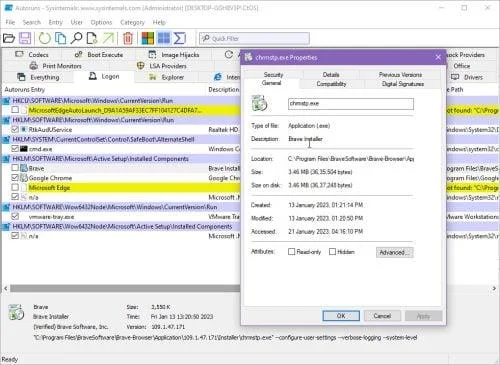The image size is (500, 365).
Task: Check the Microsoft Edge entry checkbox
Action: click(15, 187)
